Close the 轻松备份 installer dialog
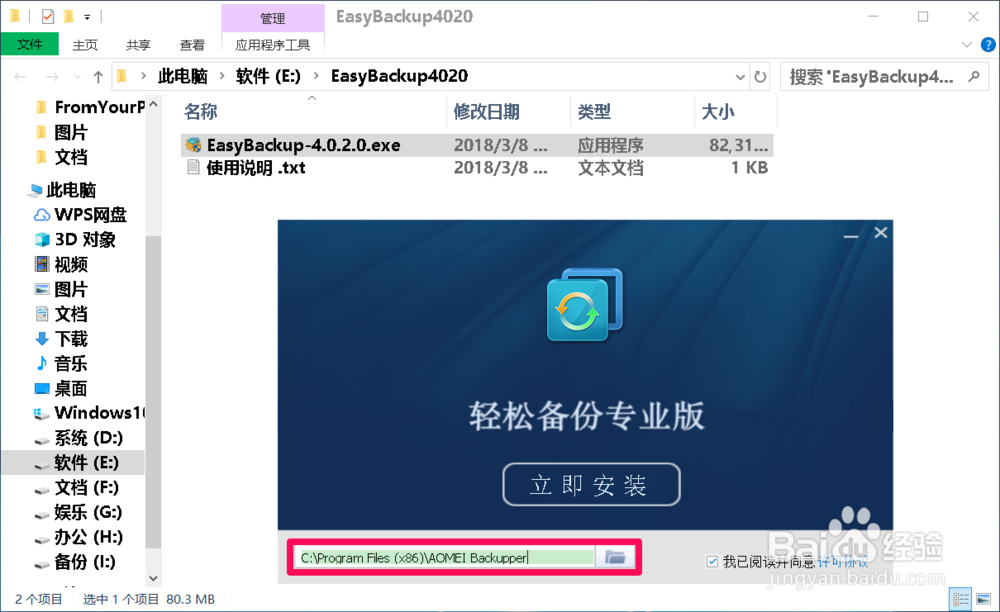The width and height of the screenshot is (1000, 612). click(881, 233)
